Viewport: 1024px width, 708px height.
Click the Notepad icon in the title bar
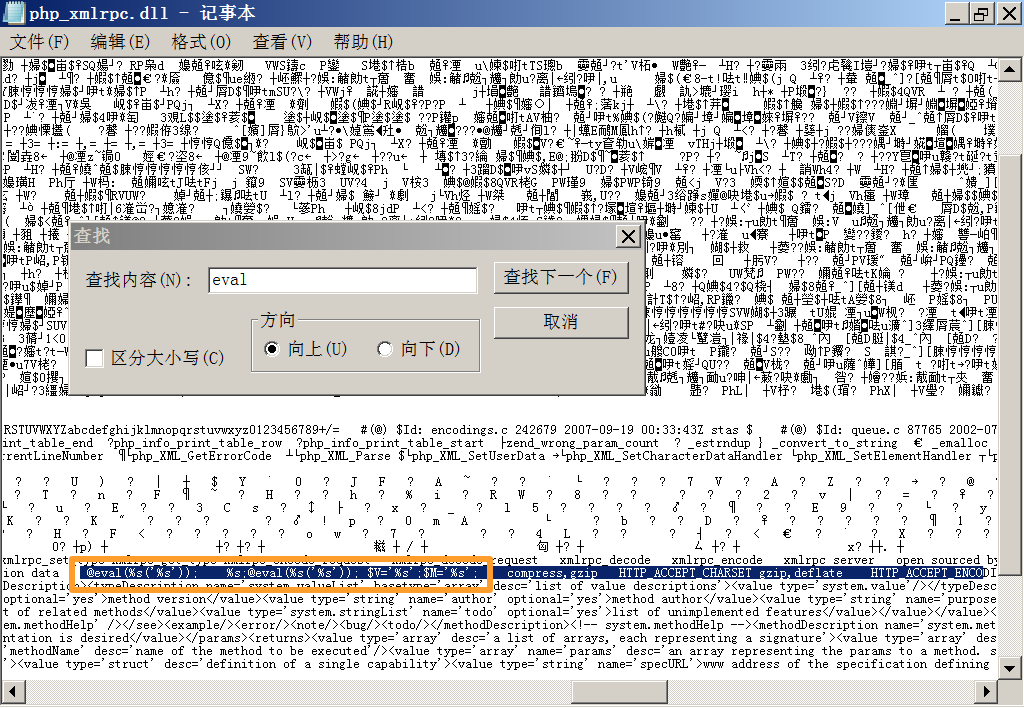12,12
